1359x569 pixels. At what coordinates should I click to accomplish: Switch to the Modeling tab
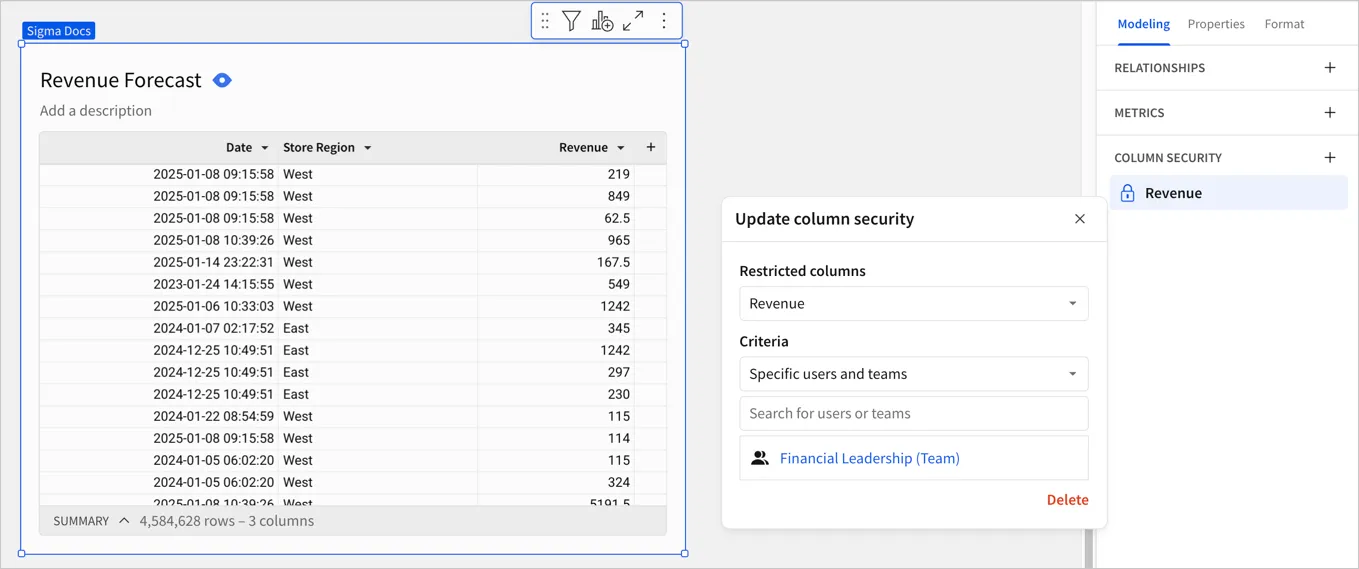tap(1143, 24)
